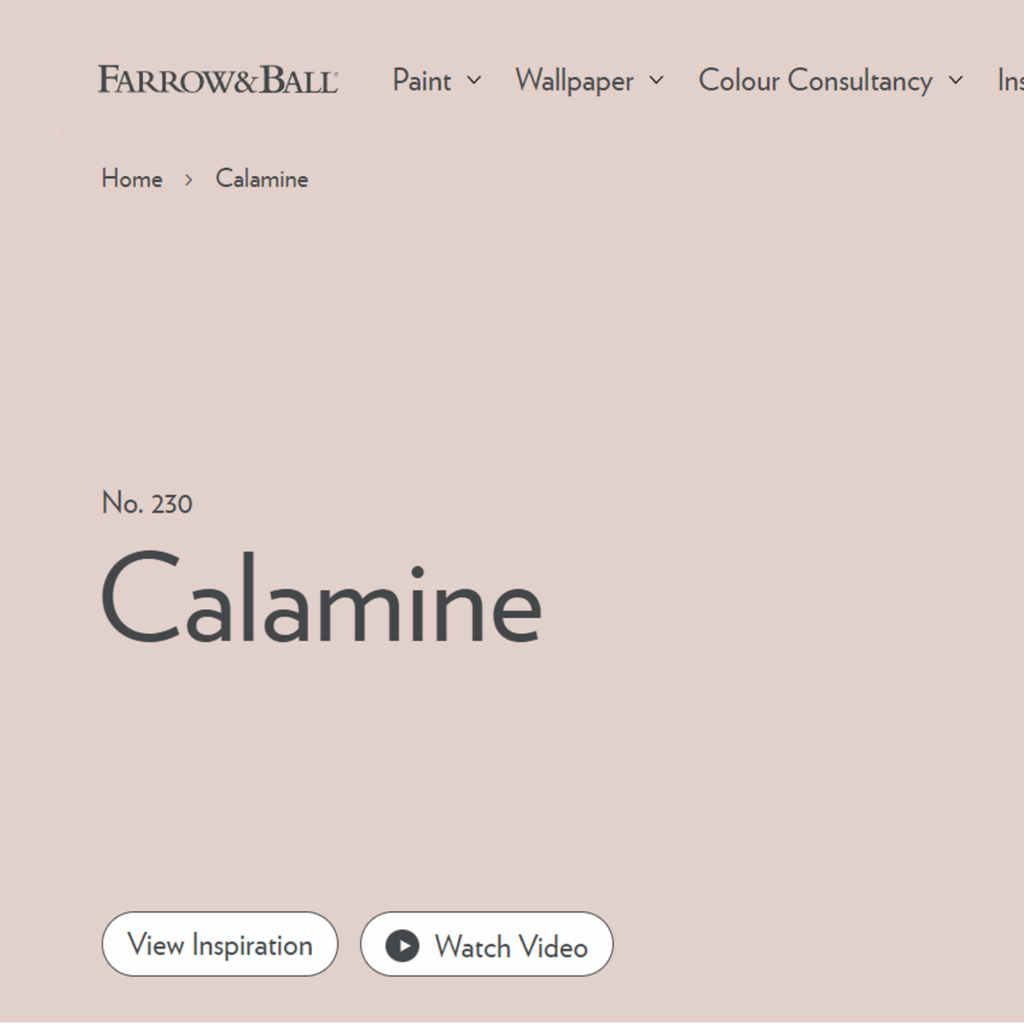Click the play icon beside Watch Video

[402, 945]
